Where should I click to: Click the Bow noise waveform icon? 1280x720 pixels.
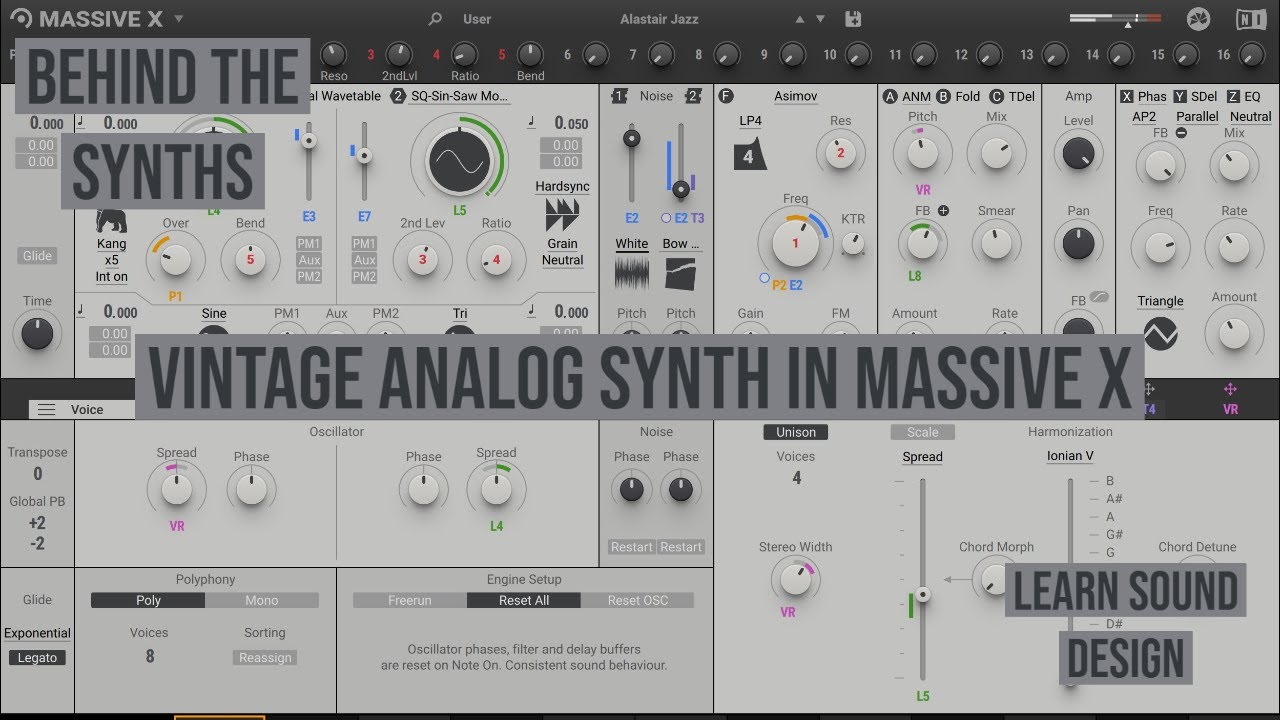click(681, 274)
